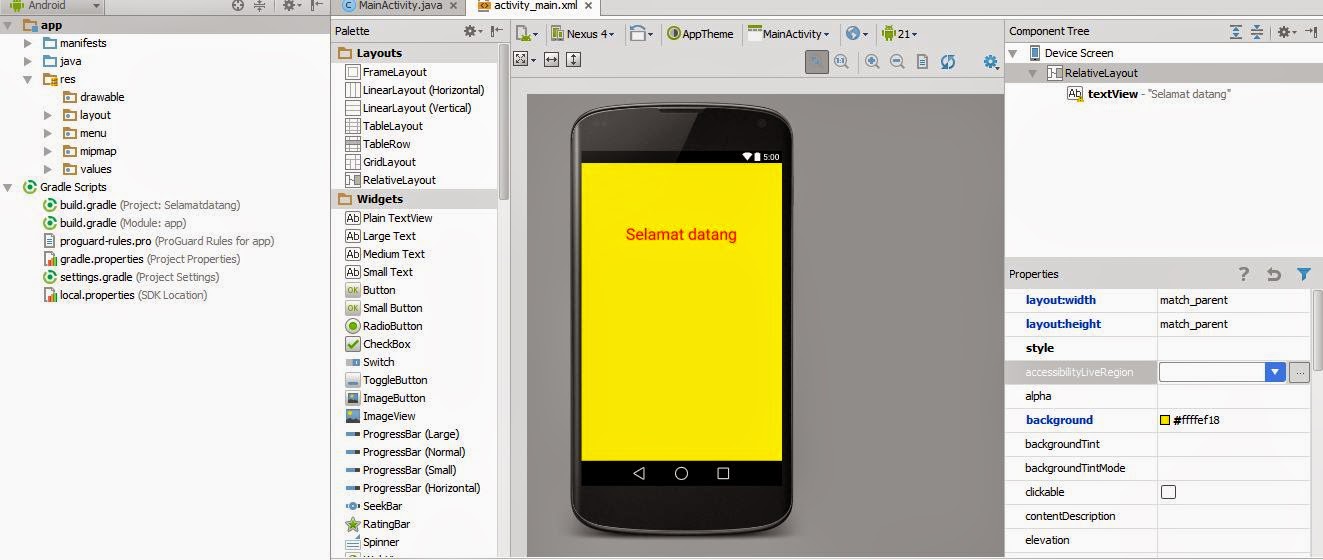Select the Widgets palette section header
Screen dimensions: 1323x560
coord(413,199)
